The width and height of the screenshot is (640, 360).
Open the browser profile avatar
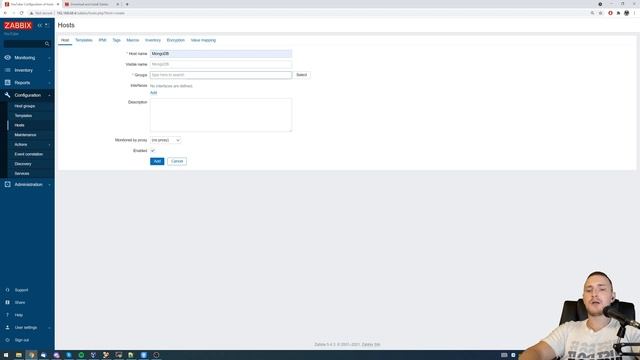(627, 13)
